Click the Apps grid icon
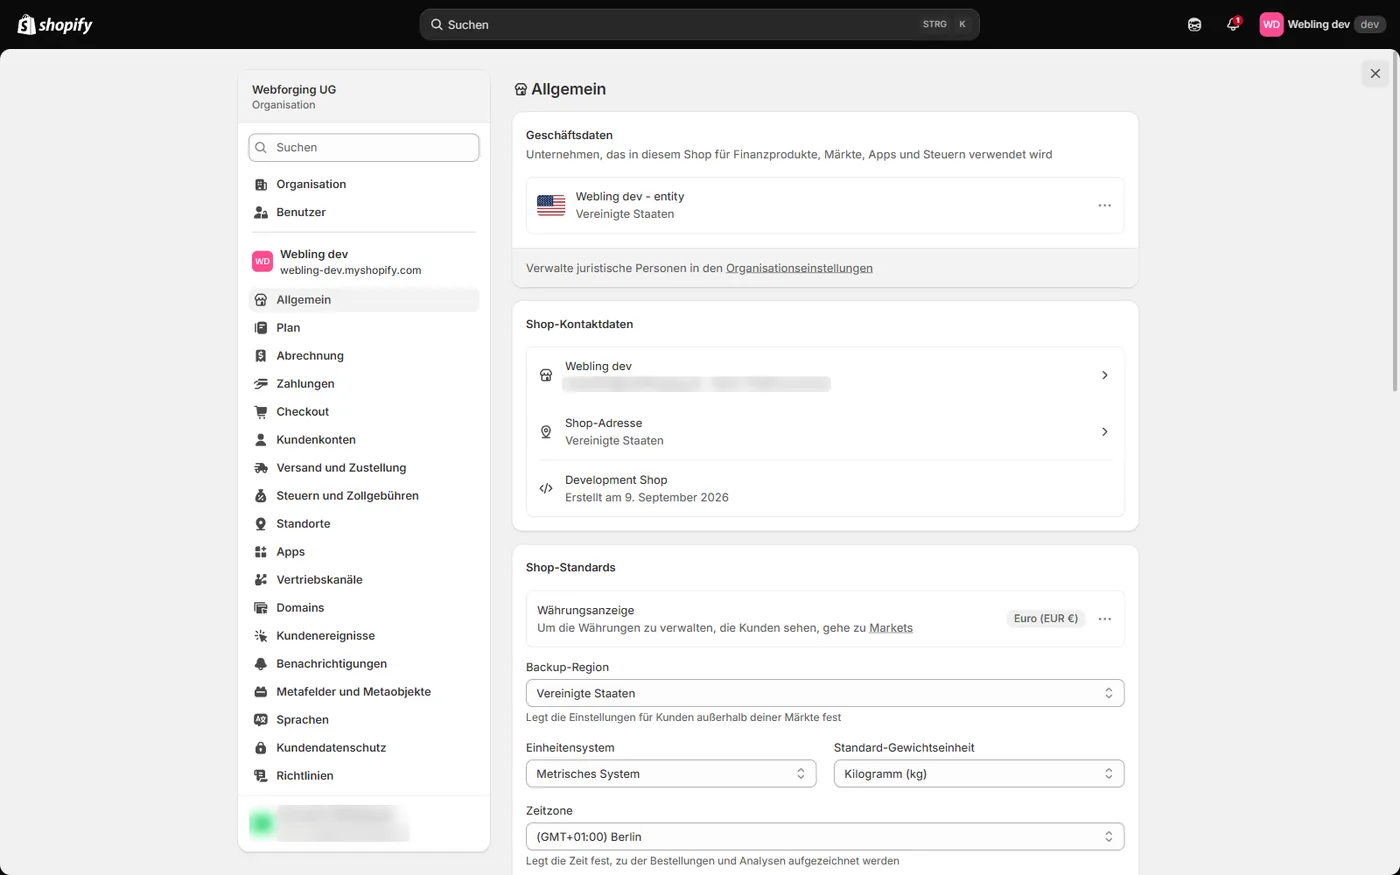 click(x=261, y=552)
